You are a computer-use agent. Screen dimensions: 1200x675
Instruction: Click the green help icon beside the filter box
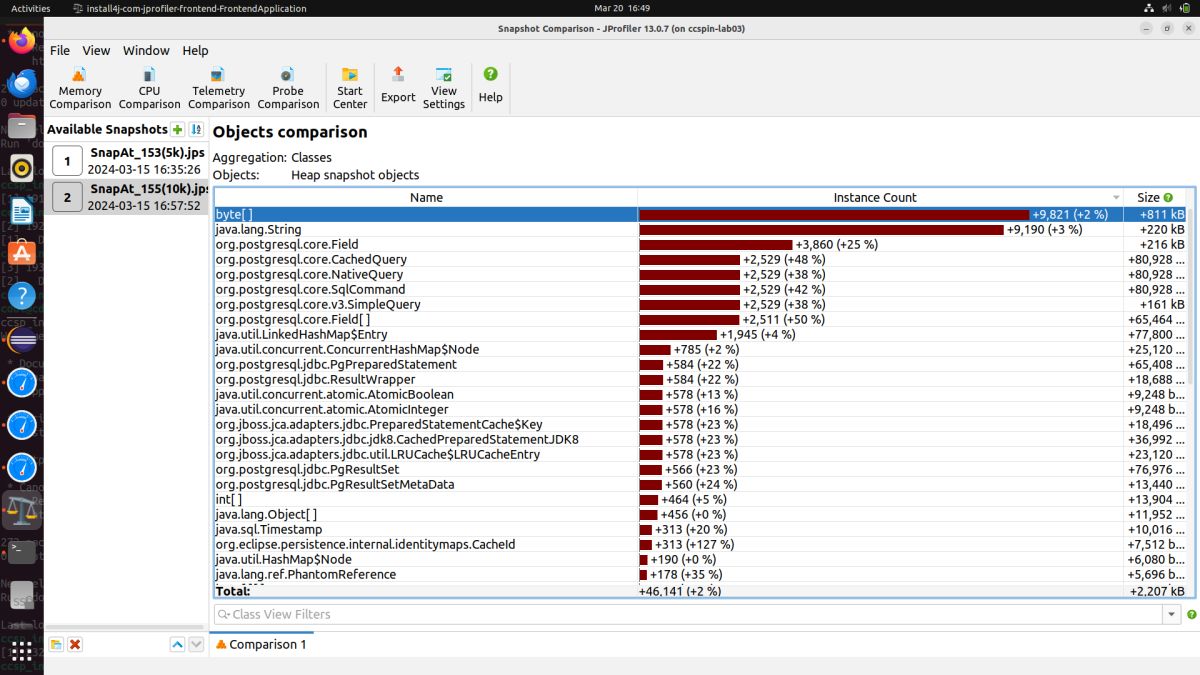(x=1191, y=614)
